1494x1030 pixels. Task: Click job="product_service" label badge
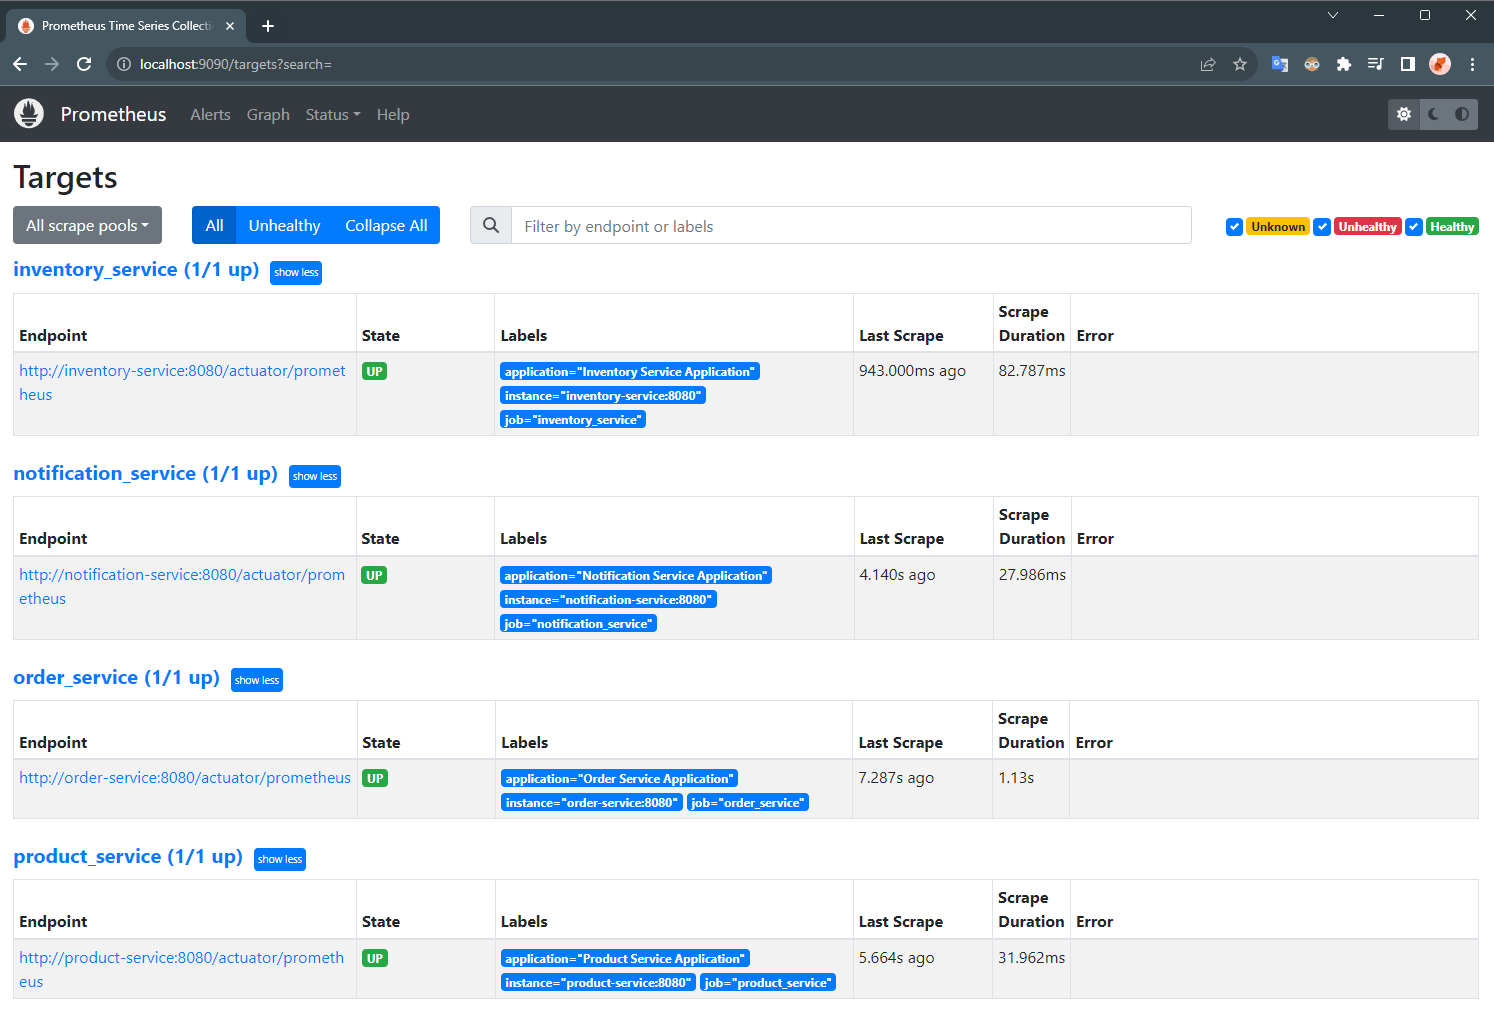(768, 982)
